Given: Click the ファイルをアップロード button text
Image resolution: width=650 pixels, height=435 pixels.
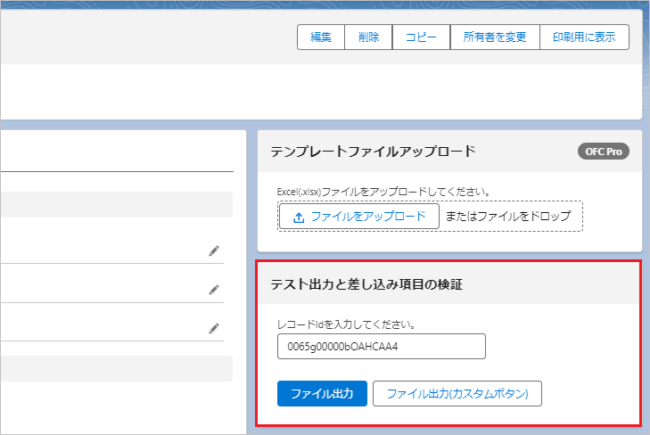Looking at the screenshot, I should (x=368, y=217).
